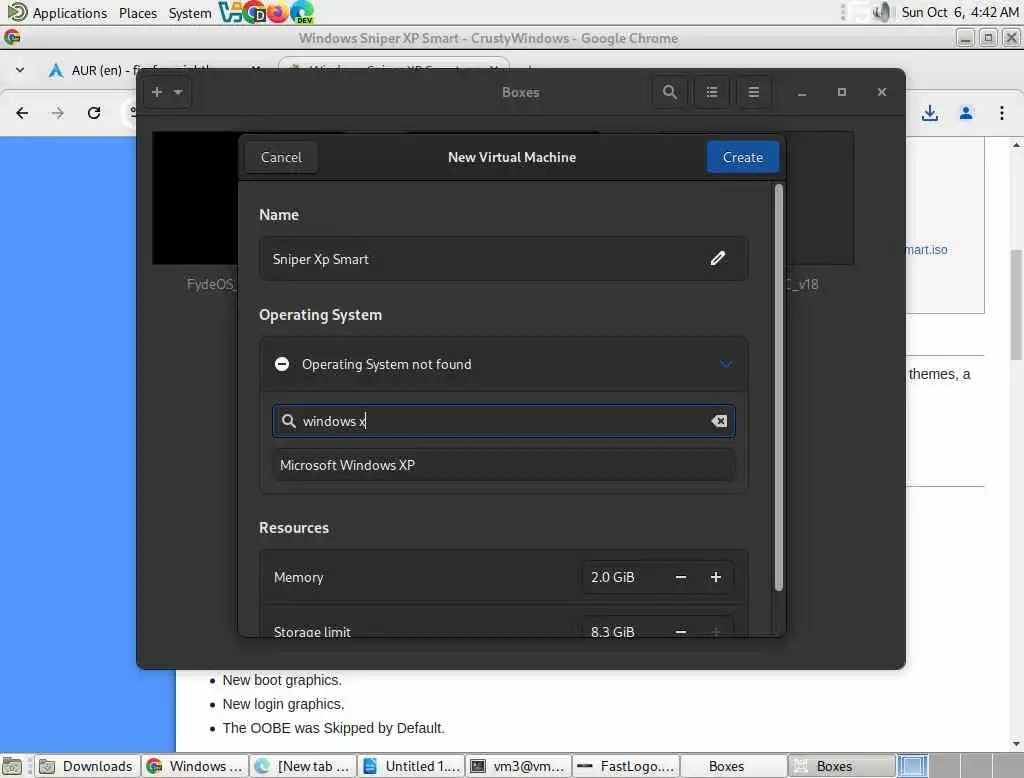Switch to Windows Chrome window in taskbar
The image size is (1024, 778).
pyautogui.click(x=195, y=766)
